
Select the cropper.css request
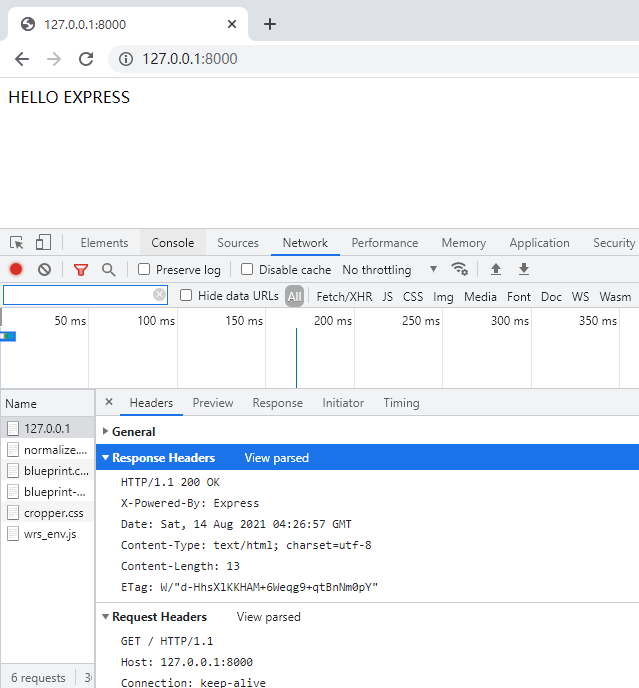click(x=47, y=513)
